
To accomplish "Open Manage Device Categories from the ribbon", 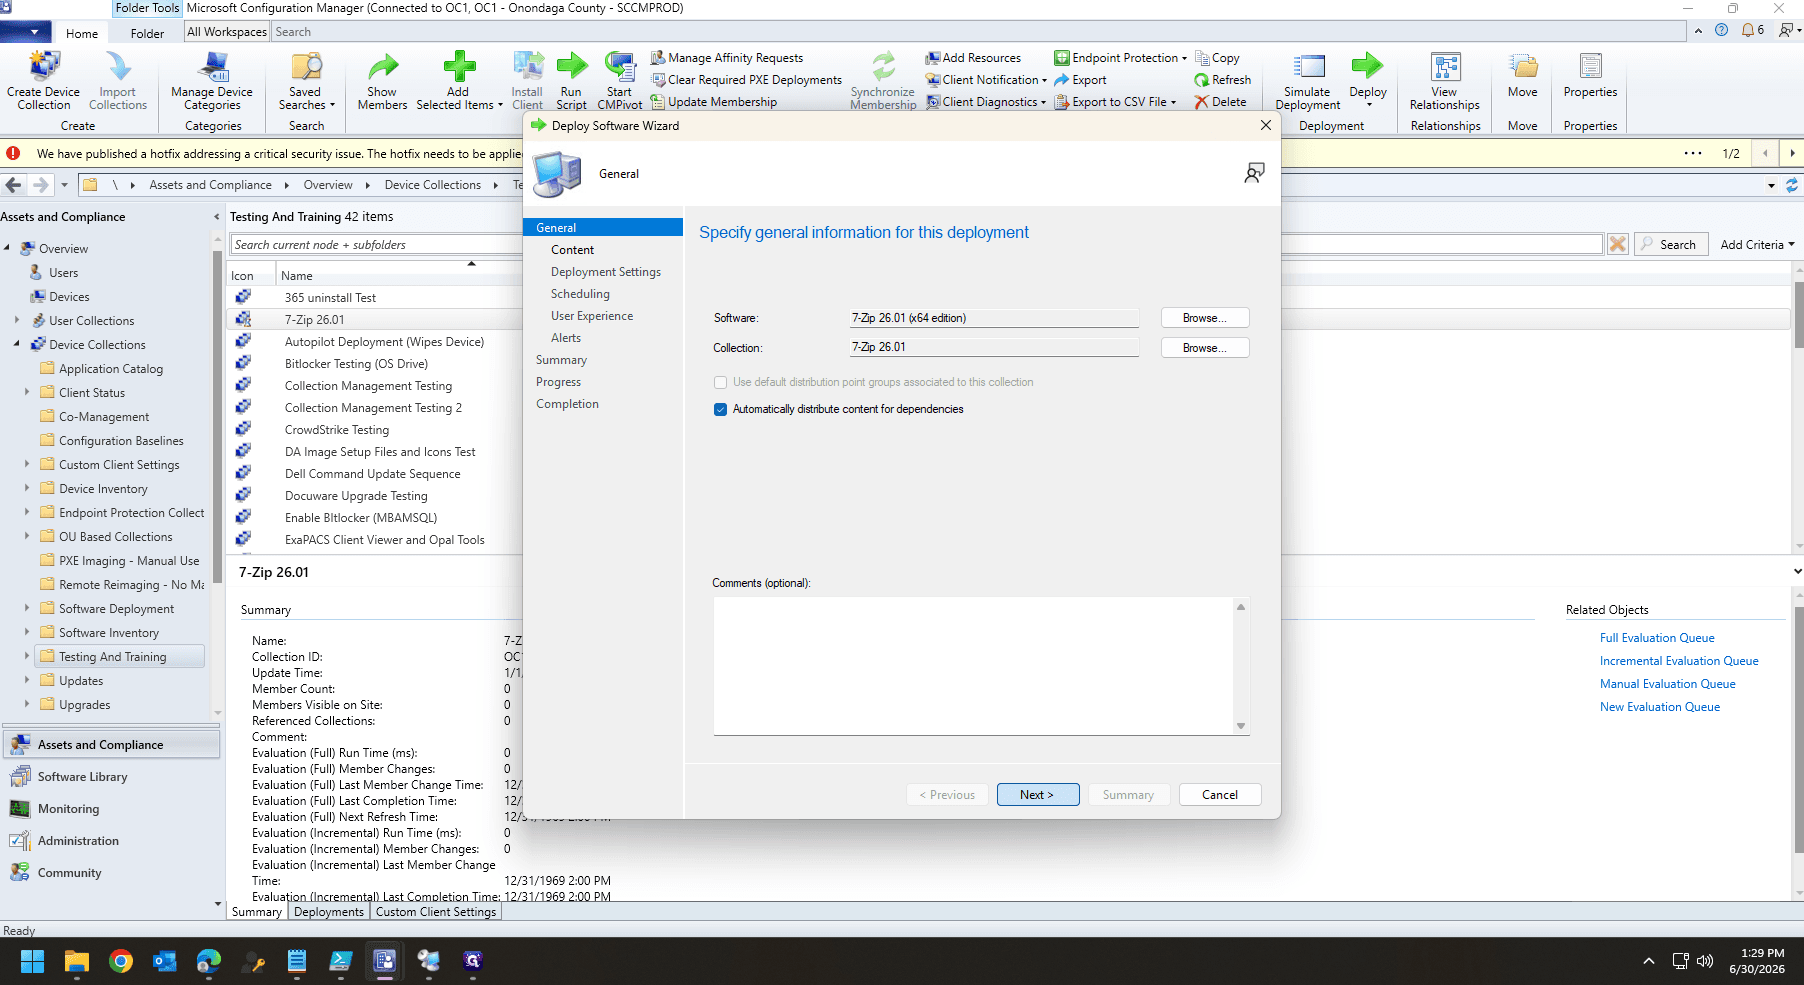I will [212, 80].
